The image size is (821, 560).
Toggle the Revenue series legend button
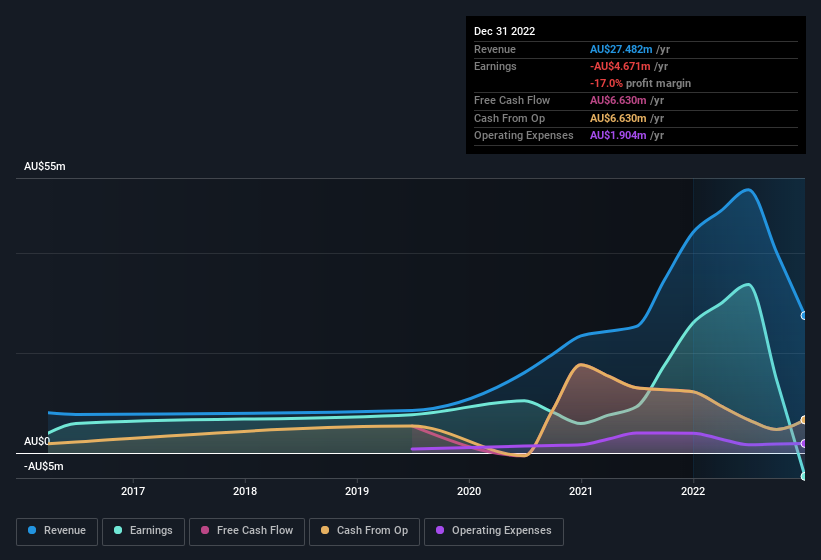57,531
